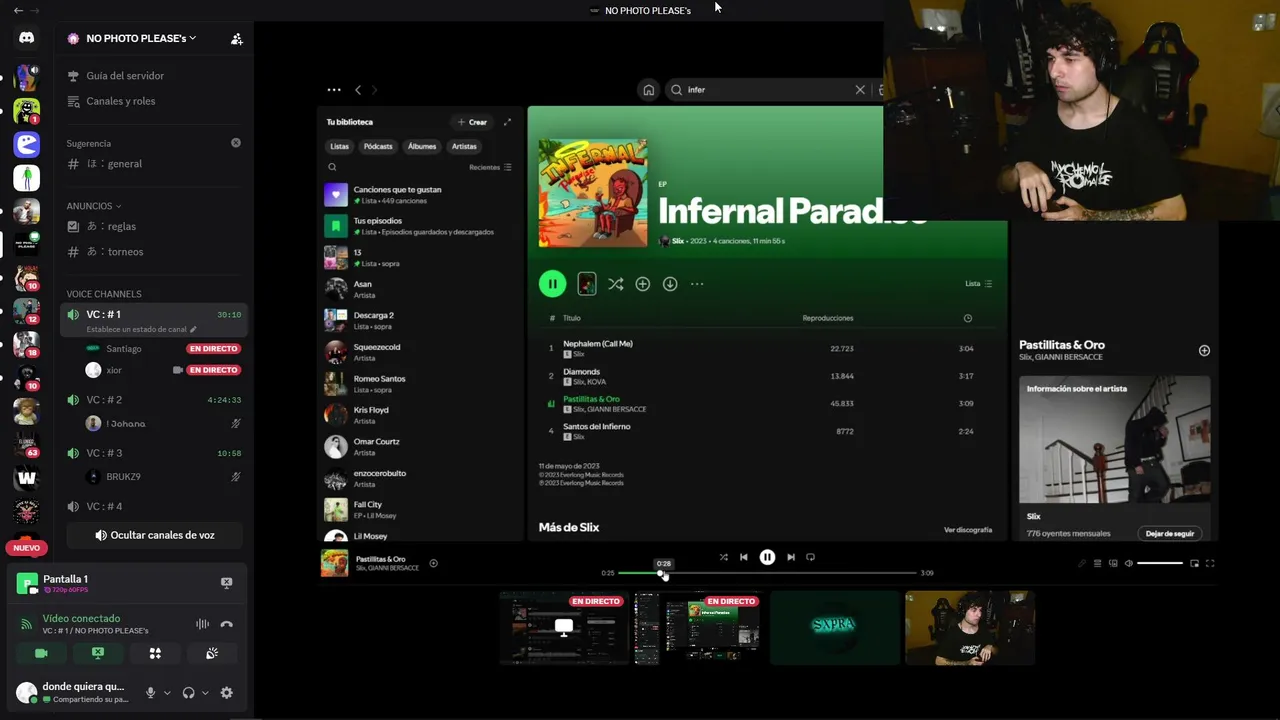Dismiss the Sugerencia channel suggestion
This screenshot has height=720, width=1280.
pyautogui.click(x=236, y=143)
